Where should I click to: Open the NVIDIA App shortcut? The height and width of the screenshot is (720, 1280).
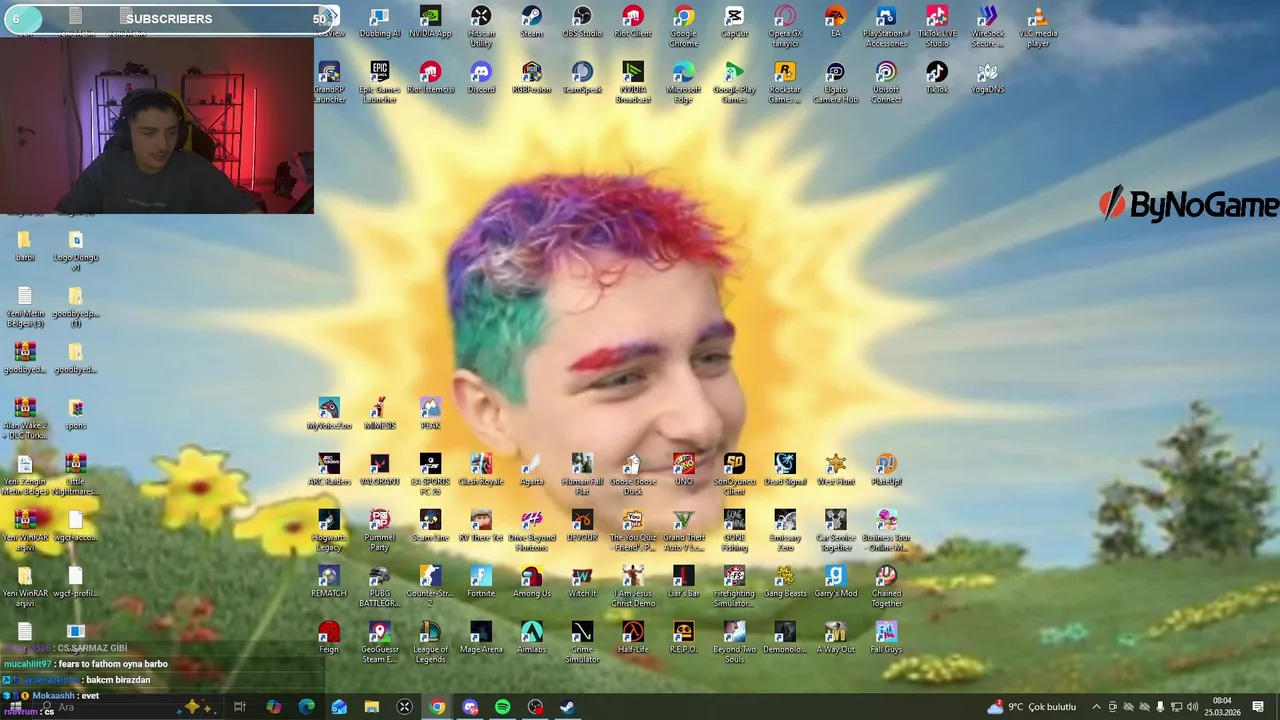click(430, 22)
